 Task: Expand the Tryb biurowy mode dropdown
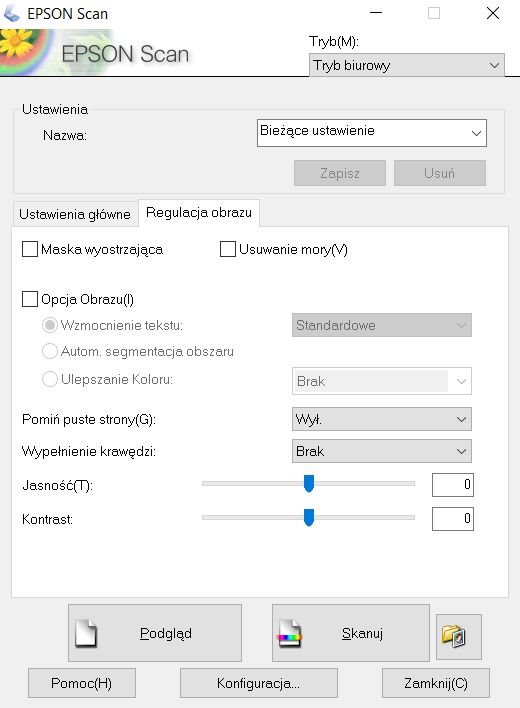coord(407,65)
